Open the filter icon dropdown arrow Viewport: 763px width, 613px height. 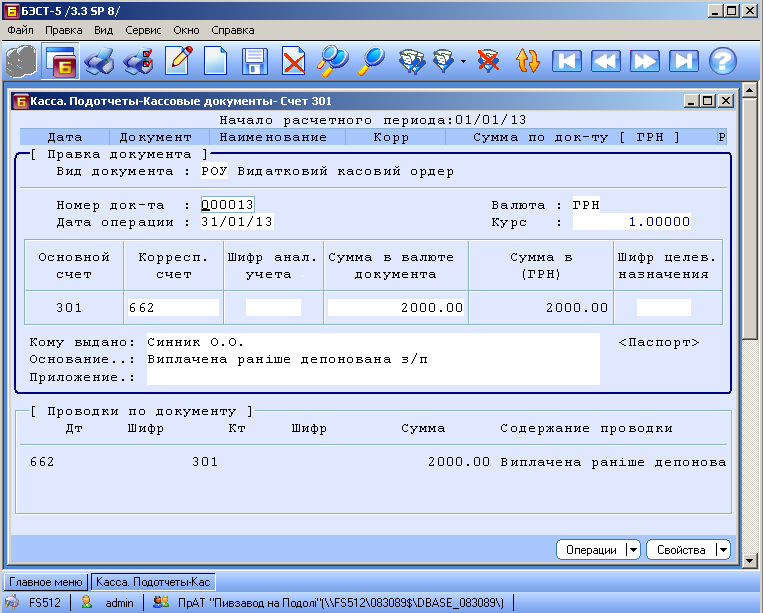[463, 61]
